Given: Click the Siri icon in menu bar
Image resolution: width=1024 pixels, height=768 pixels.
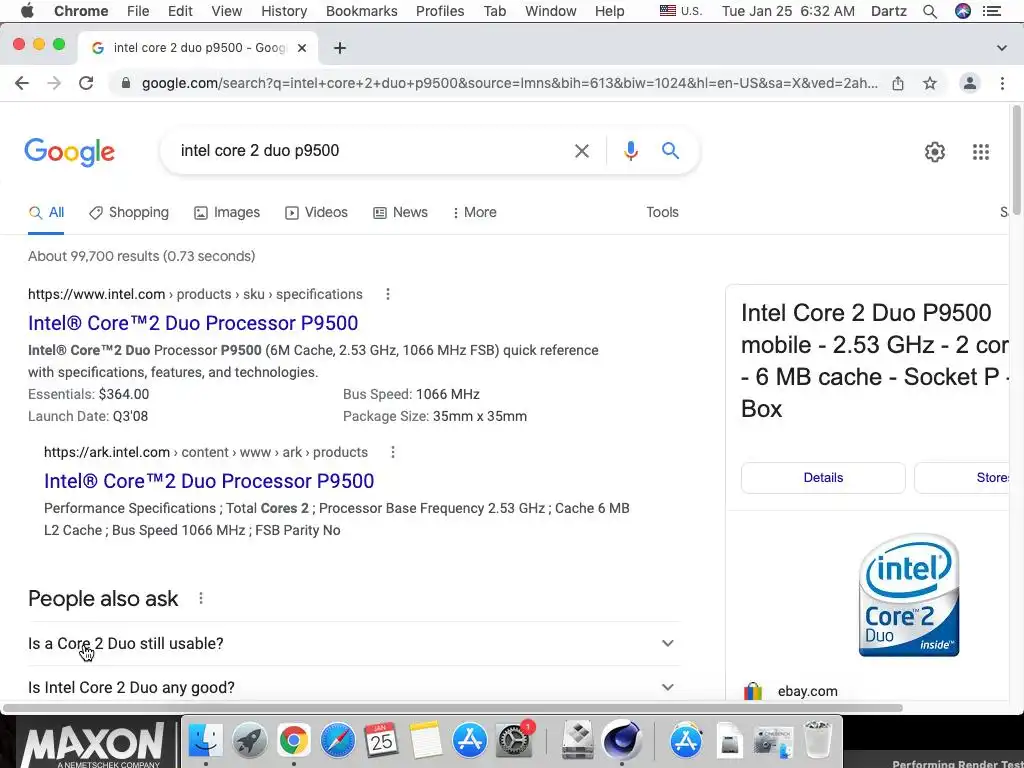Looking at the screenshot, I should click(963, 11).
